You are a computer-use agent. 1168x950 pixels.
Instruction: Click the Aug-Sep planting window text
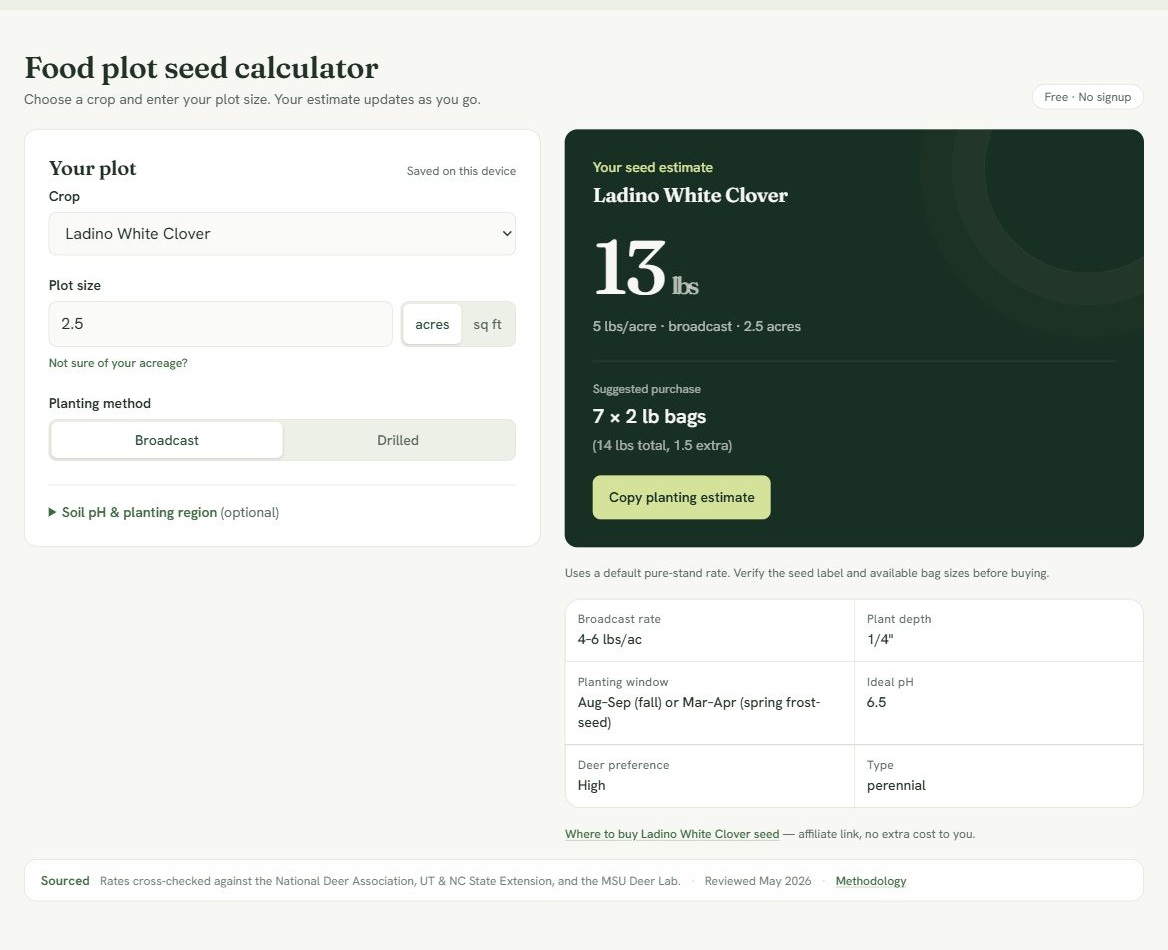(699, 712)
